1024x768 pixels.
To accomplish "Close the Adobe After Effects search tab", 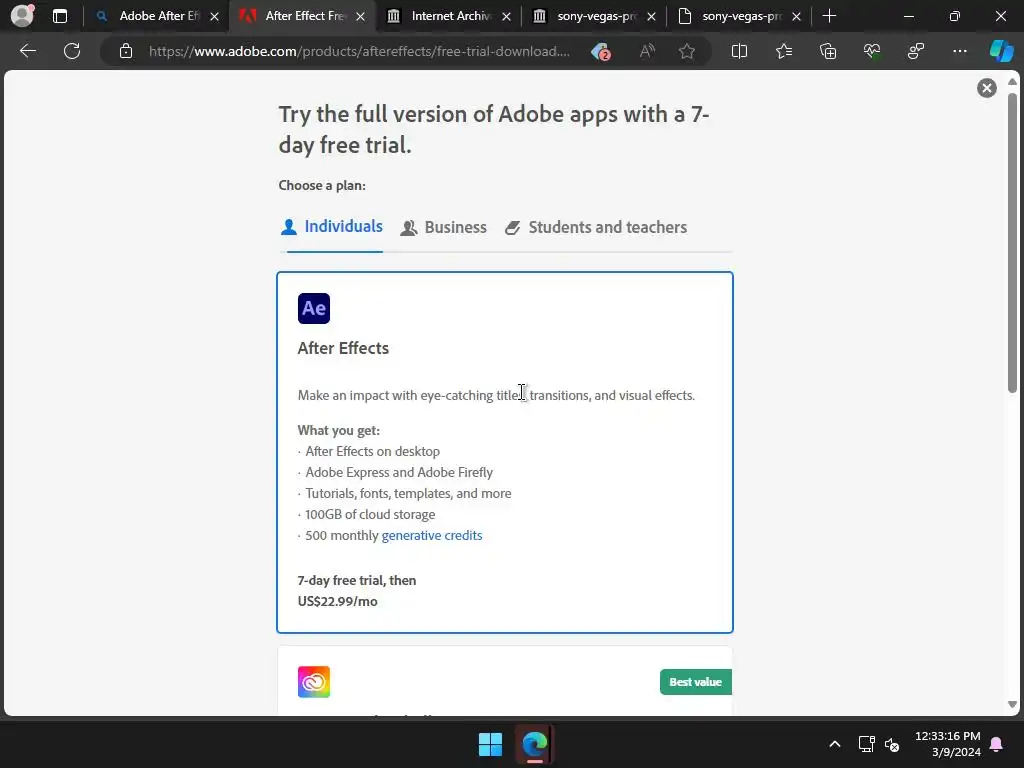I will [214, 17].
